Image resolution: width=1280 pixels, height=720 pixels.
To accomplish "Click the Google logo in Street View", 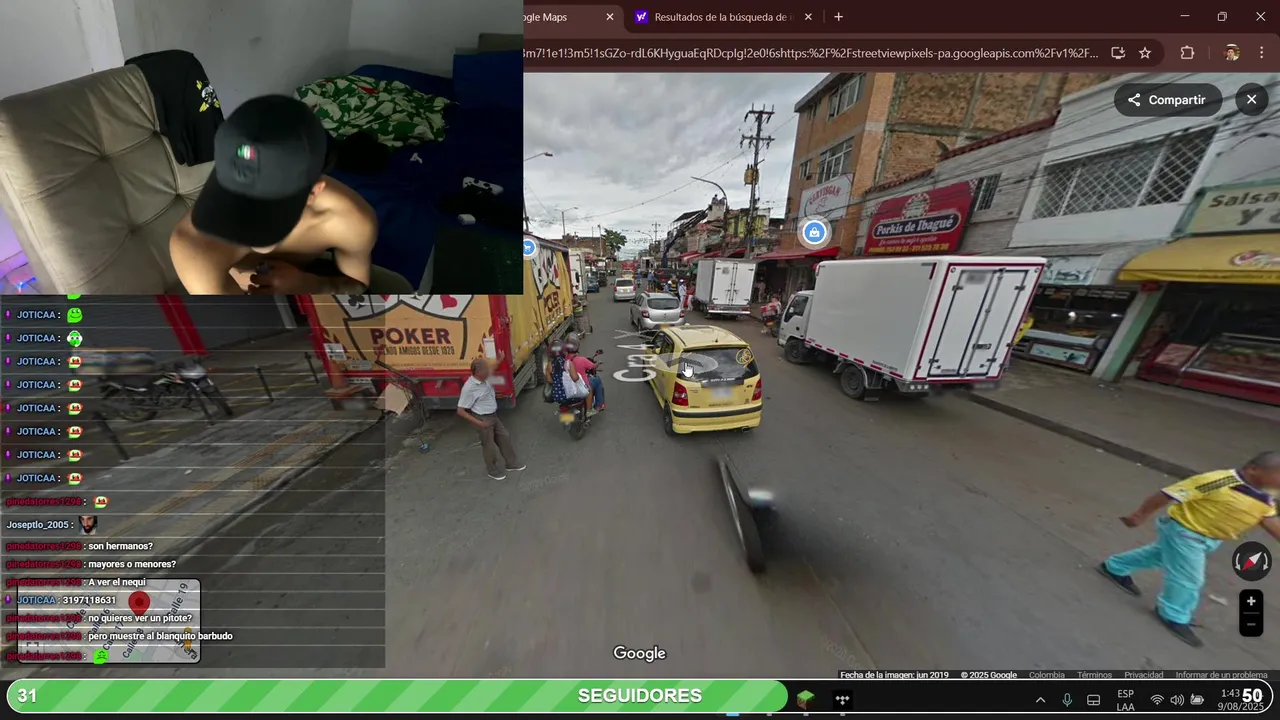I will 639,653.
